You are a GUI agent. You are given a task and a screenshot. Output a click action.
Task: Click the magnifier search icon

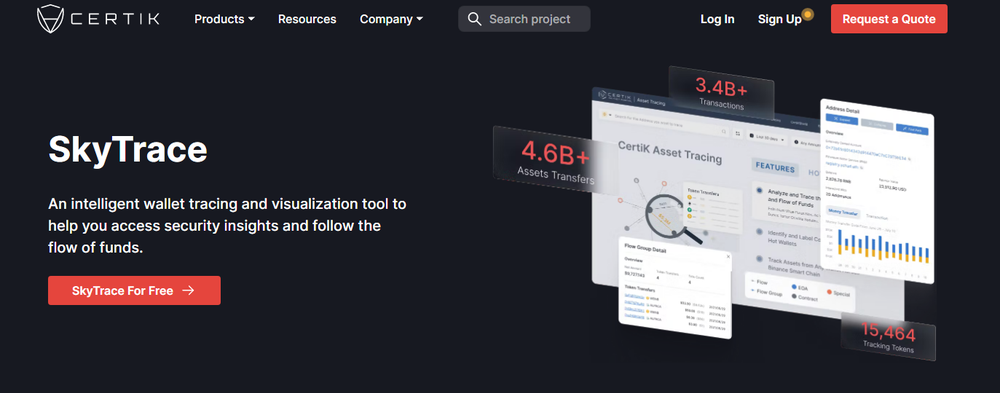[x=474, y=19]
